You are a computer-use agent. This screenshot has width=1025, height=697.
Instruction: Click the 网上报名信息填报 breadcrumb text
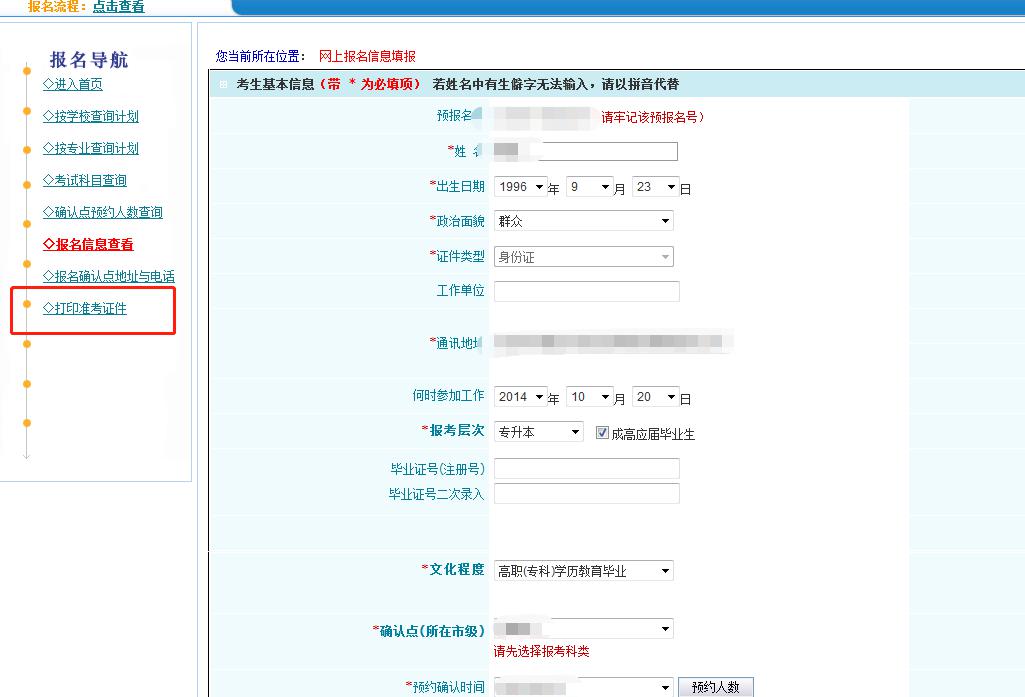pyautogui.click(x=367, y=56)
